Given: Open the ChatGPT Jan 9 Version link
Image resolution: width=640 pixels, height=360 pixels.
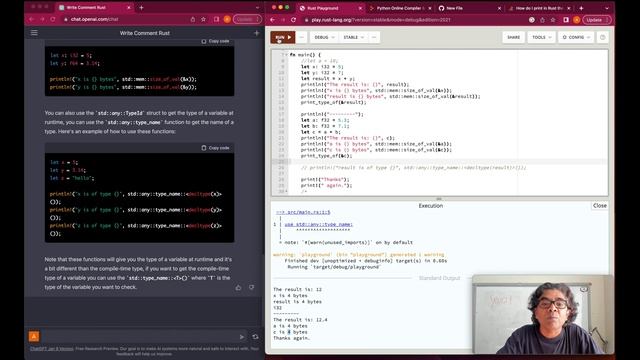Looking at the screenshot, I should tap(51, 349).
